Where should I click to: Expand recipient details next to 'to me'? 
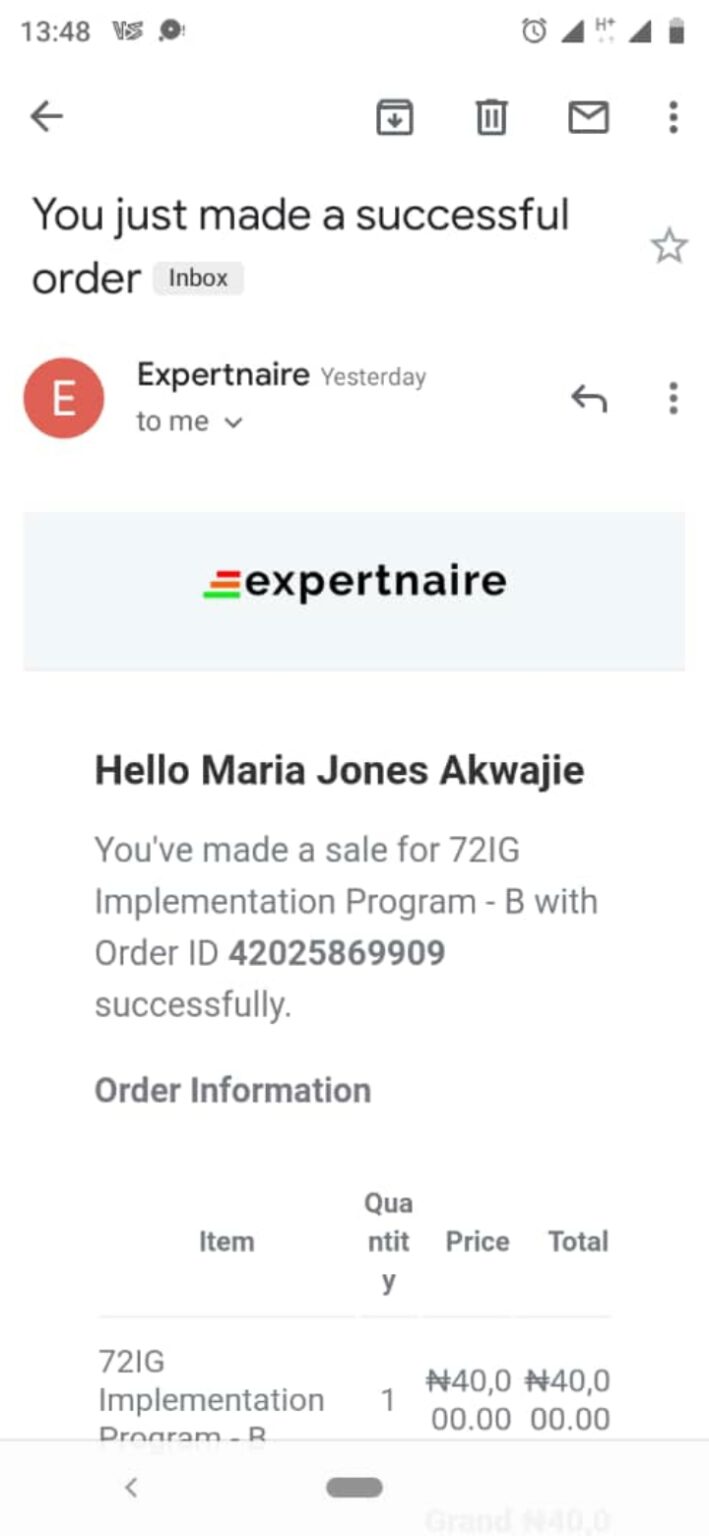[x=234, y=423]
